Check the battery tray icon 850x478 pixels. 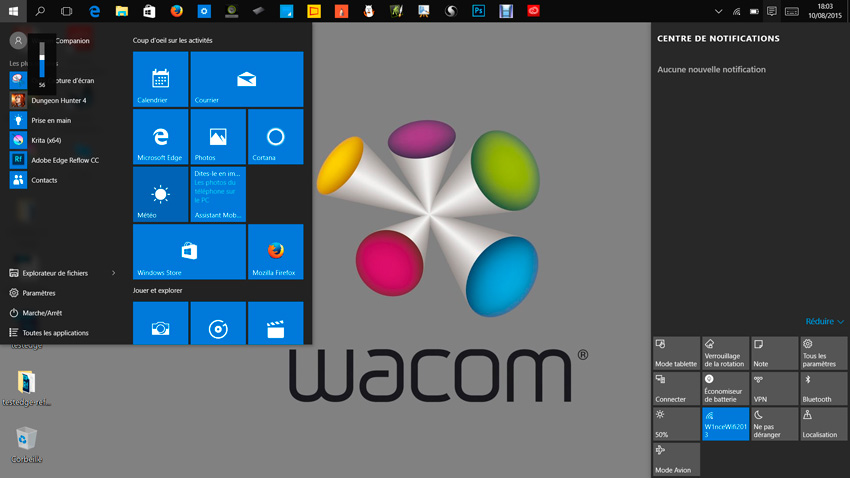[x=754, y=11]
